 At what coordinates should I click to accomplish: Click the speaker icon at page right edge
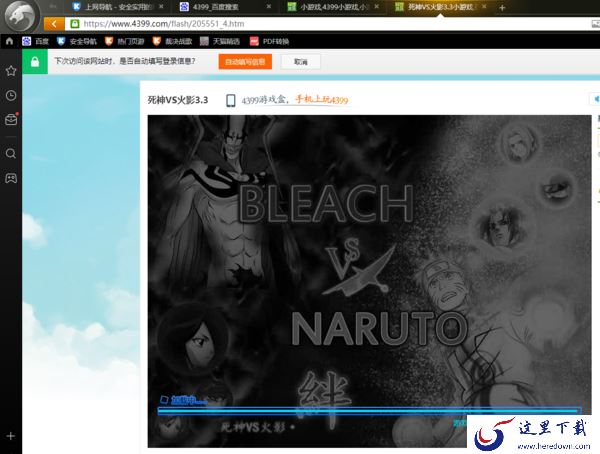click(596, 99)
